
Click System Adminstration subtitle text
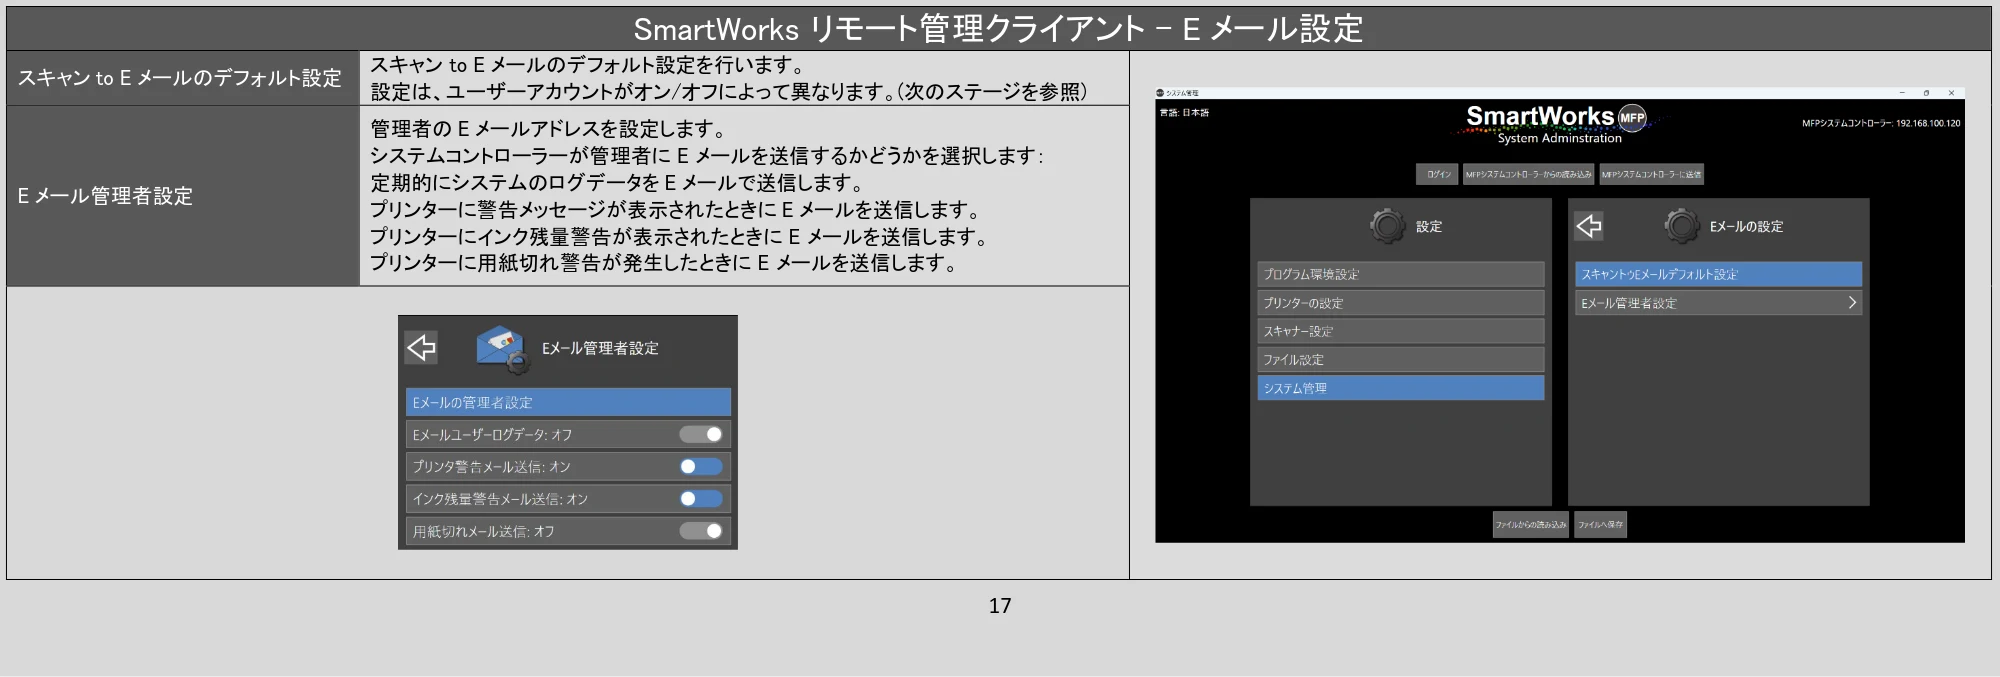[1559, 139]
